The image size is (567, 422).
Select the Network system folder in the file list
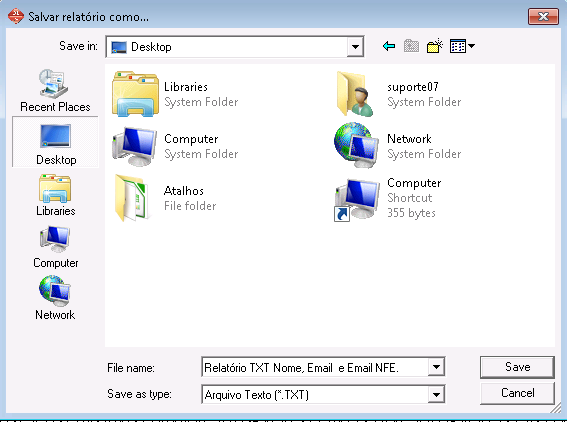398,146
